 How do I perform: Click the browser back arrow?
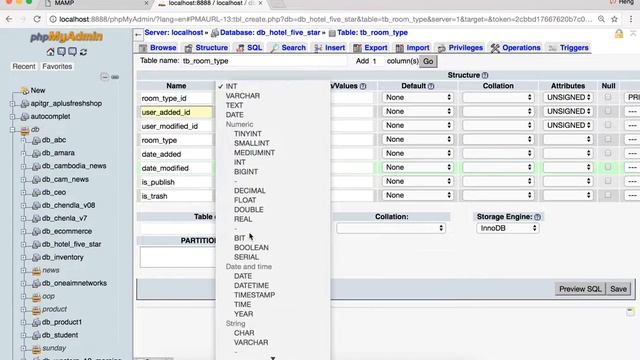(x=9, y=19)
